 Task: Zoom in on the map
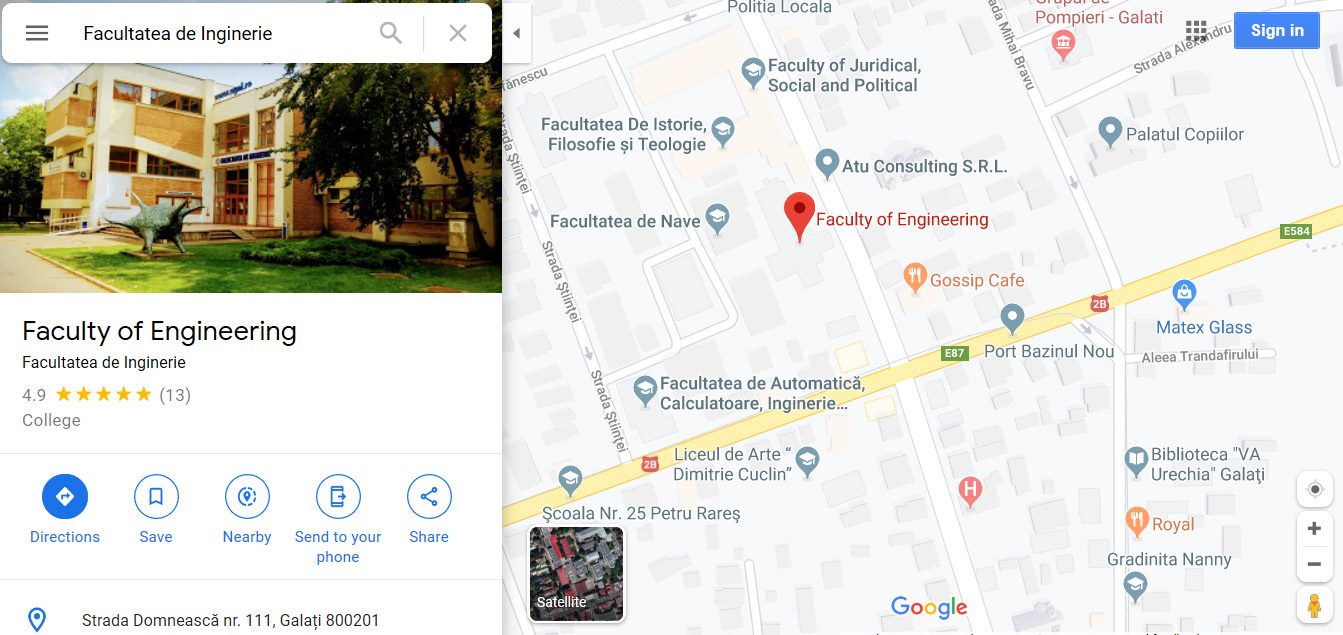pyautogui.click(x=1314, y=529)
